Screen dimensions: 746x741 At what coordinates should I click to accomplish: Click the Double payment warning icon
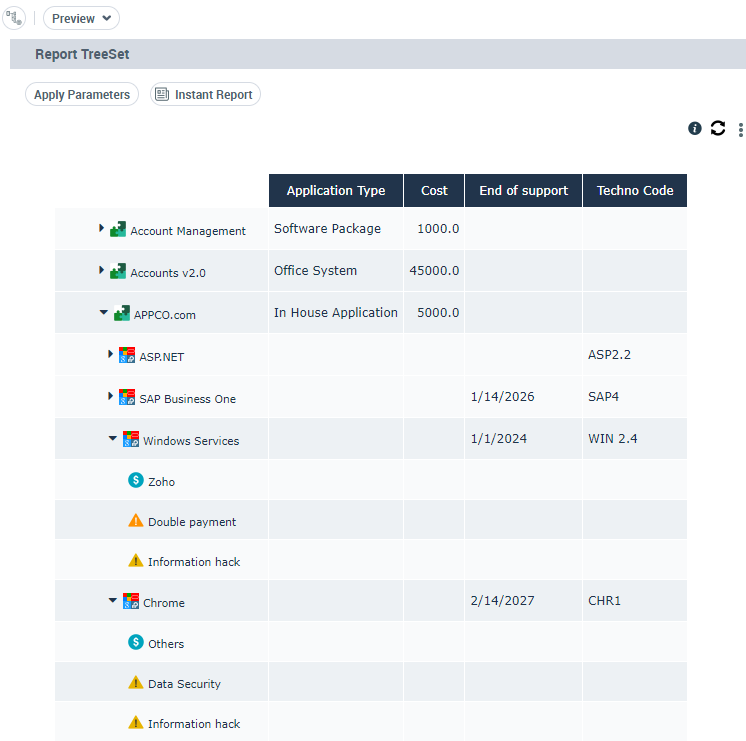point(136,521)
